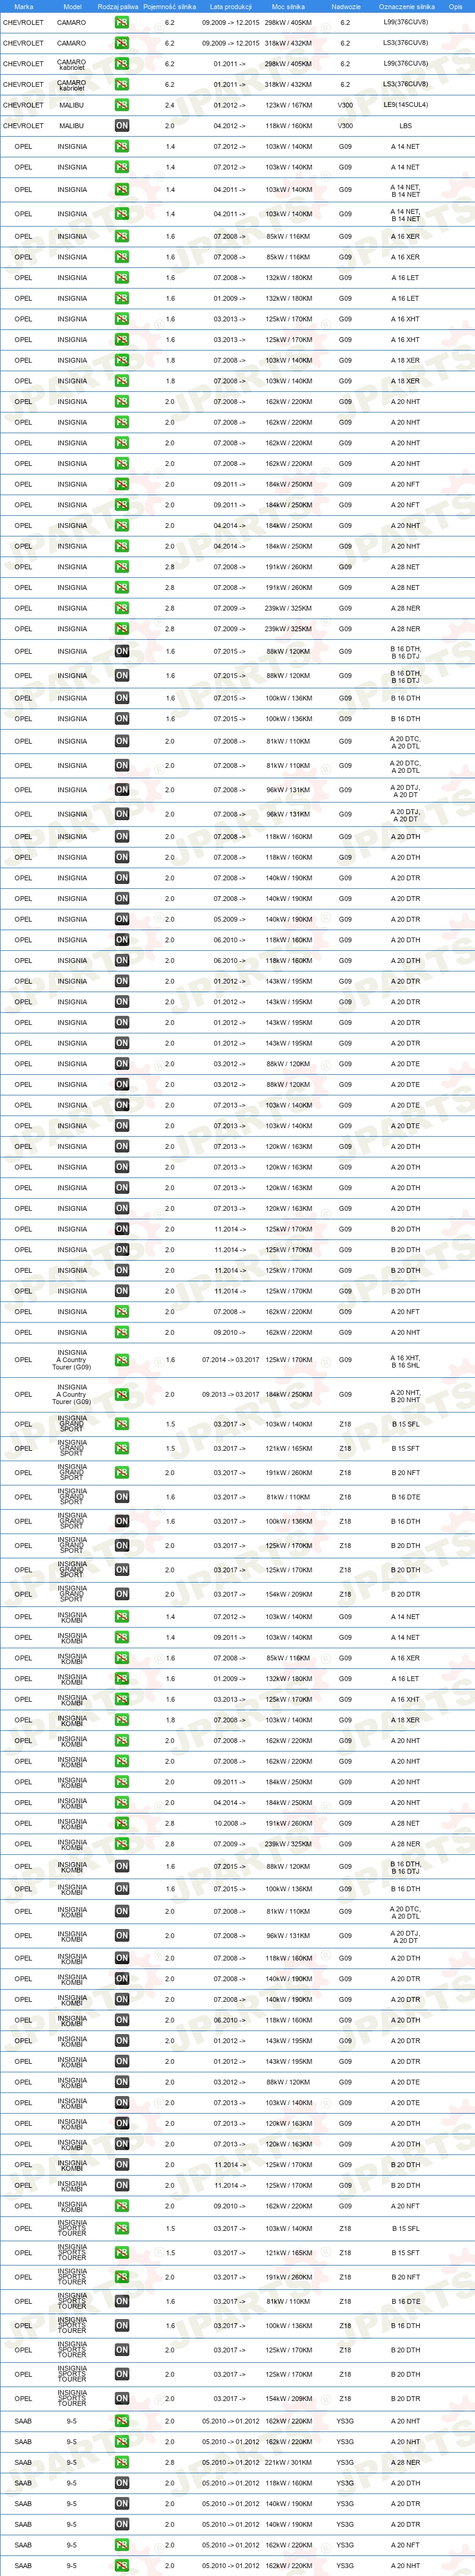Click PB icon in Insignia Kombi 1.4 07.2012 row
475x2576 pixels.
click(x=121, y=1617)
